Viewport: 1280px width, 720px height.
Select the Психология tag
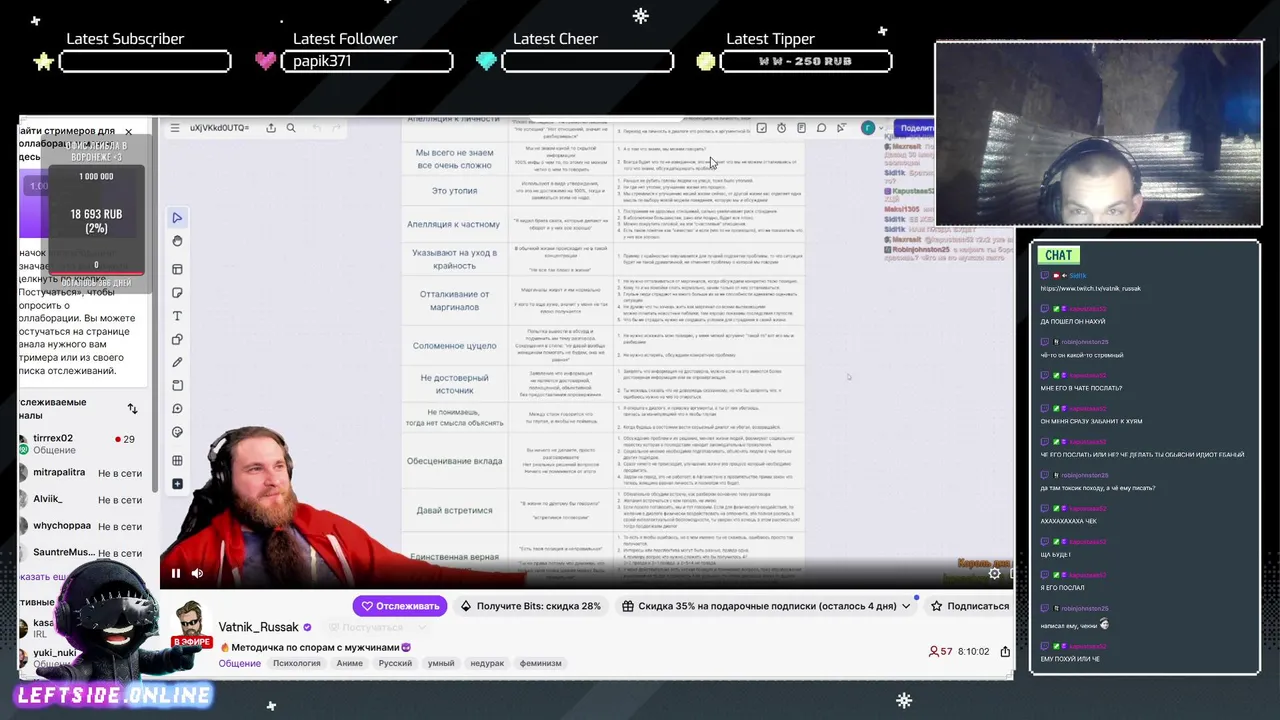(x=297, y=663)
